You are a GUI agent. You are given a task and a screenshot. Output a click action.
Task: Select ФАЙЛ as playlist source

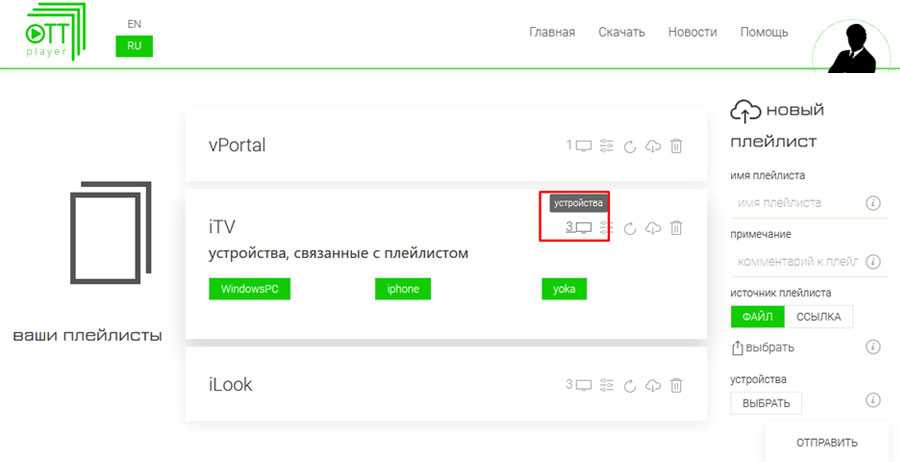pyautogui.click(x=757, y=317)
